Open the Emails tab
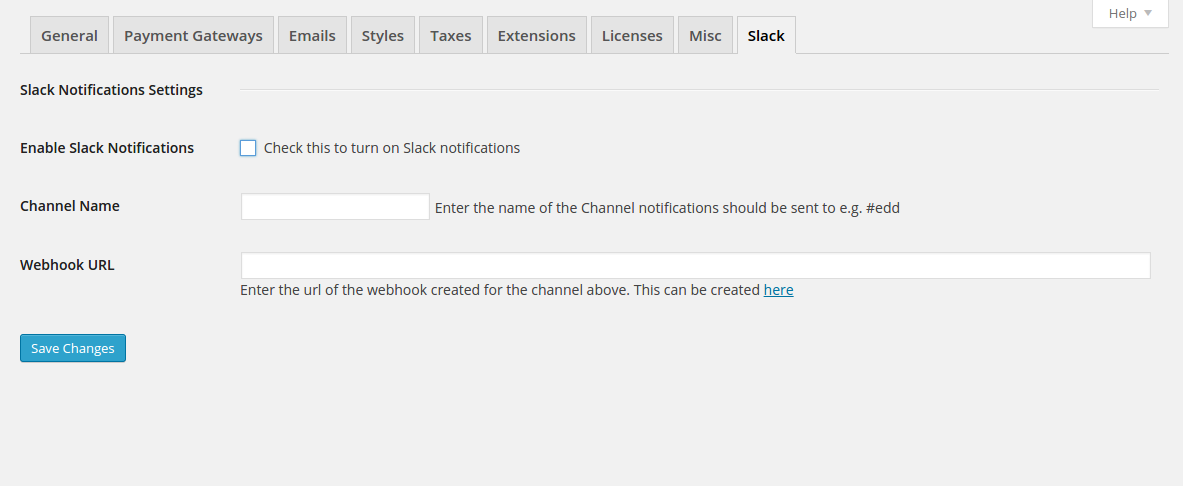 (x=312, y=35)
